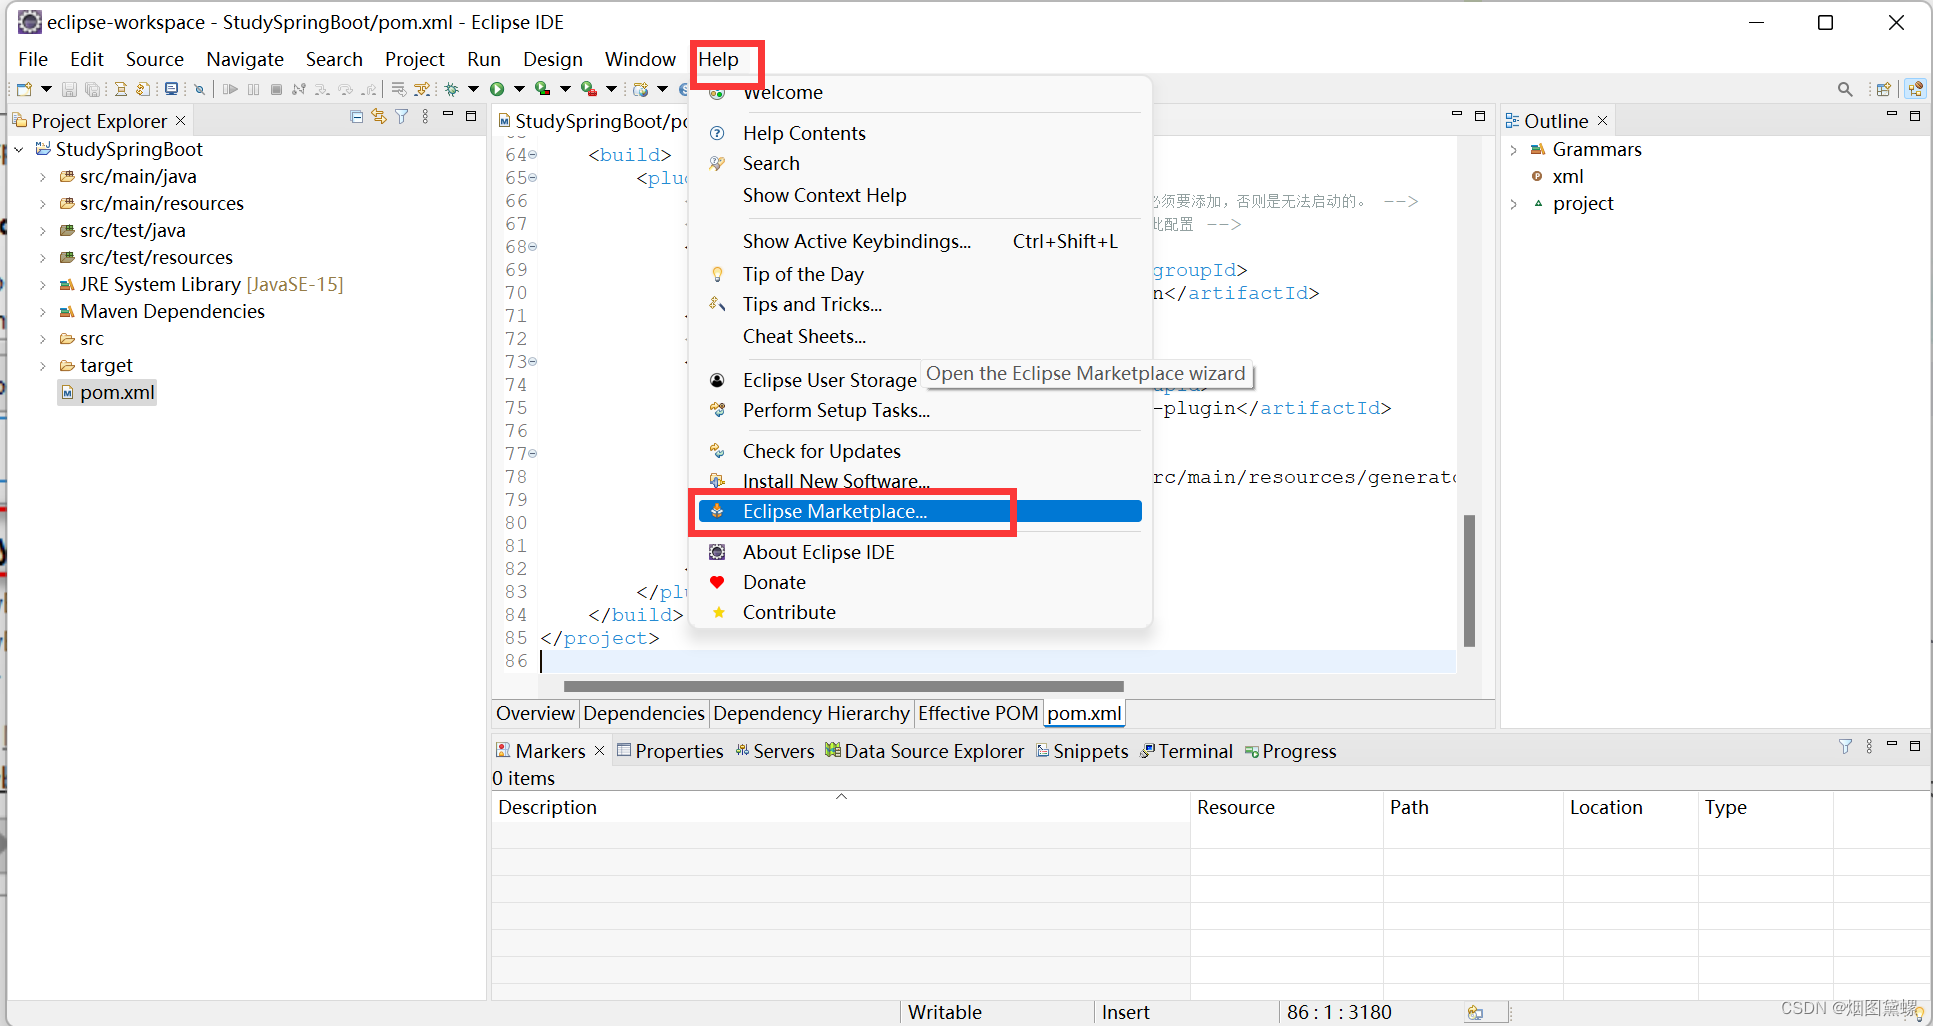This screenshot has height=1026, width=1933.
Task: Click the green Run button in toolbar
Action: pos(497,89)
